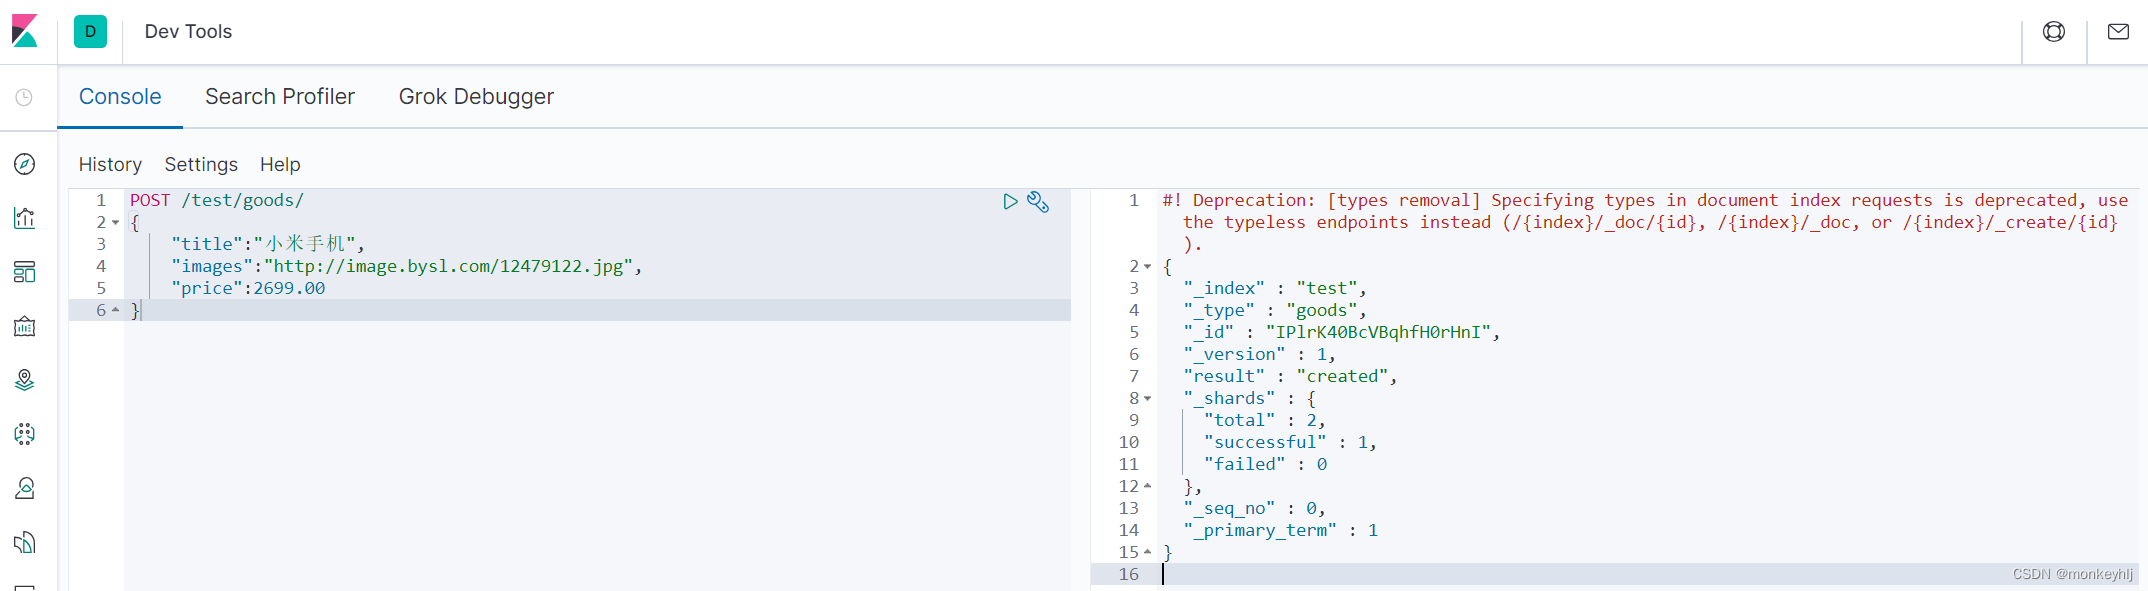The width and height of the screenshot is (2148, 591).
Task: Click the "_primary_term" : 1 line
Action: point(1280,530)
